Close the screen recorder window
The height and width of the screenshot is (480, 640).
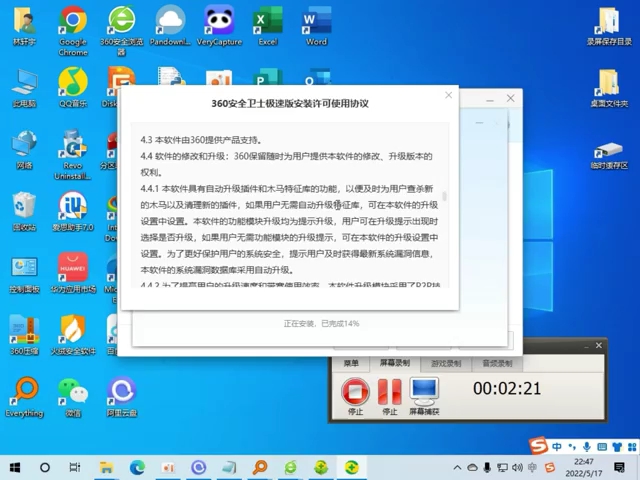click(599, 345)
